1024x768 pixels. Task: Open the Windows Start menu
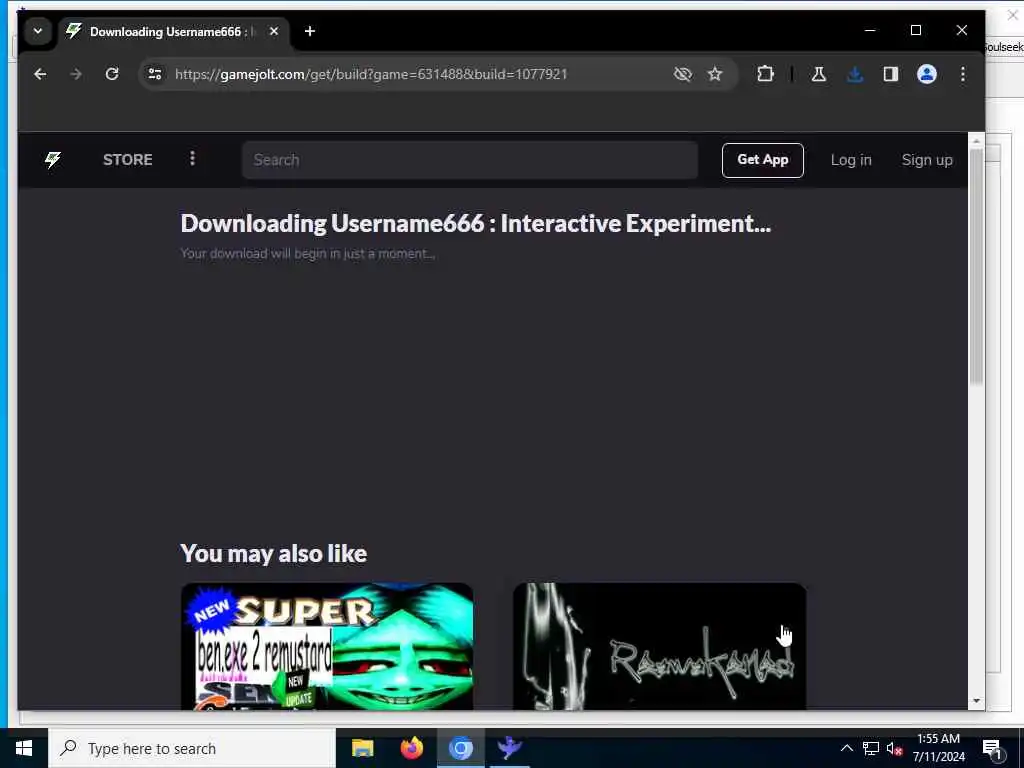[24, 748]
